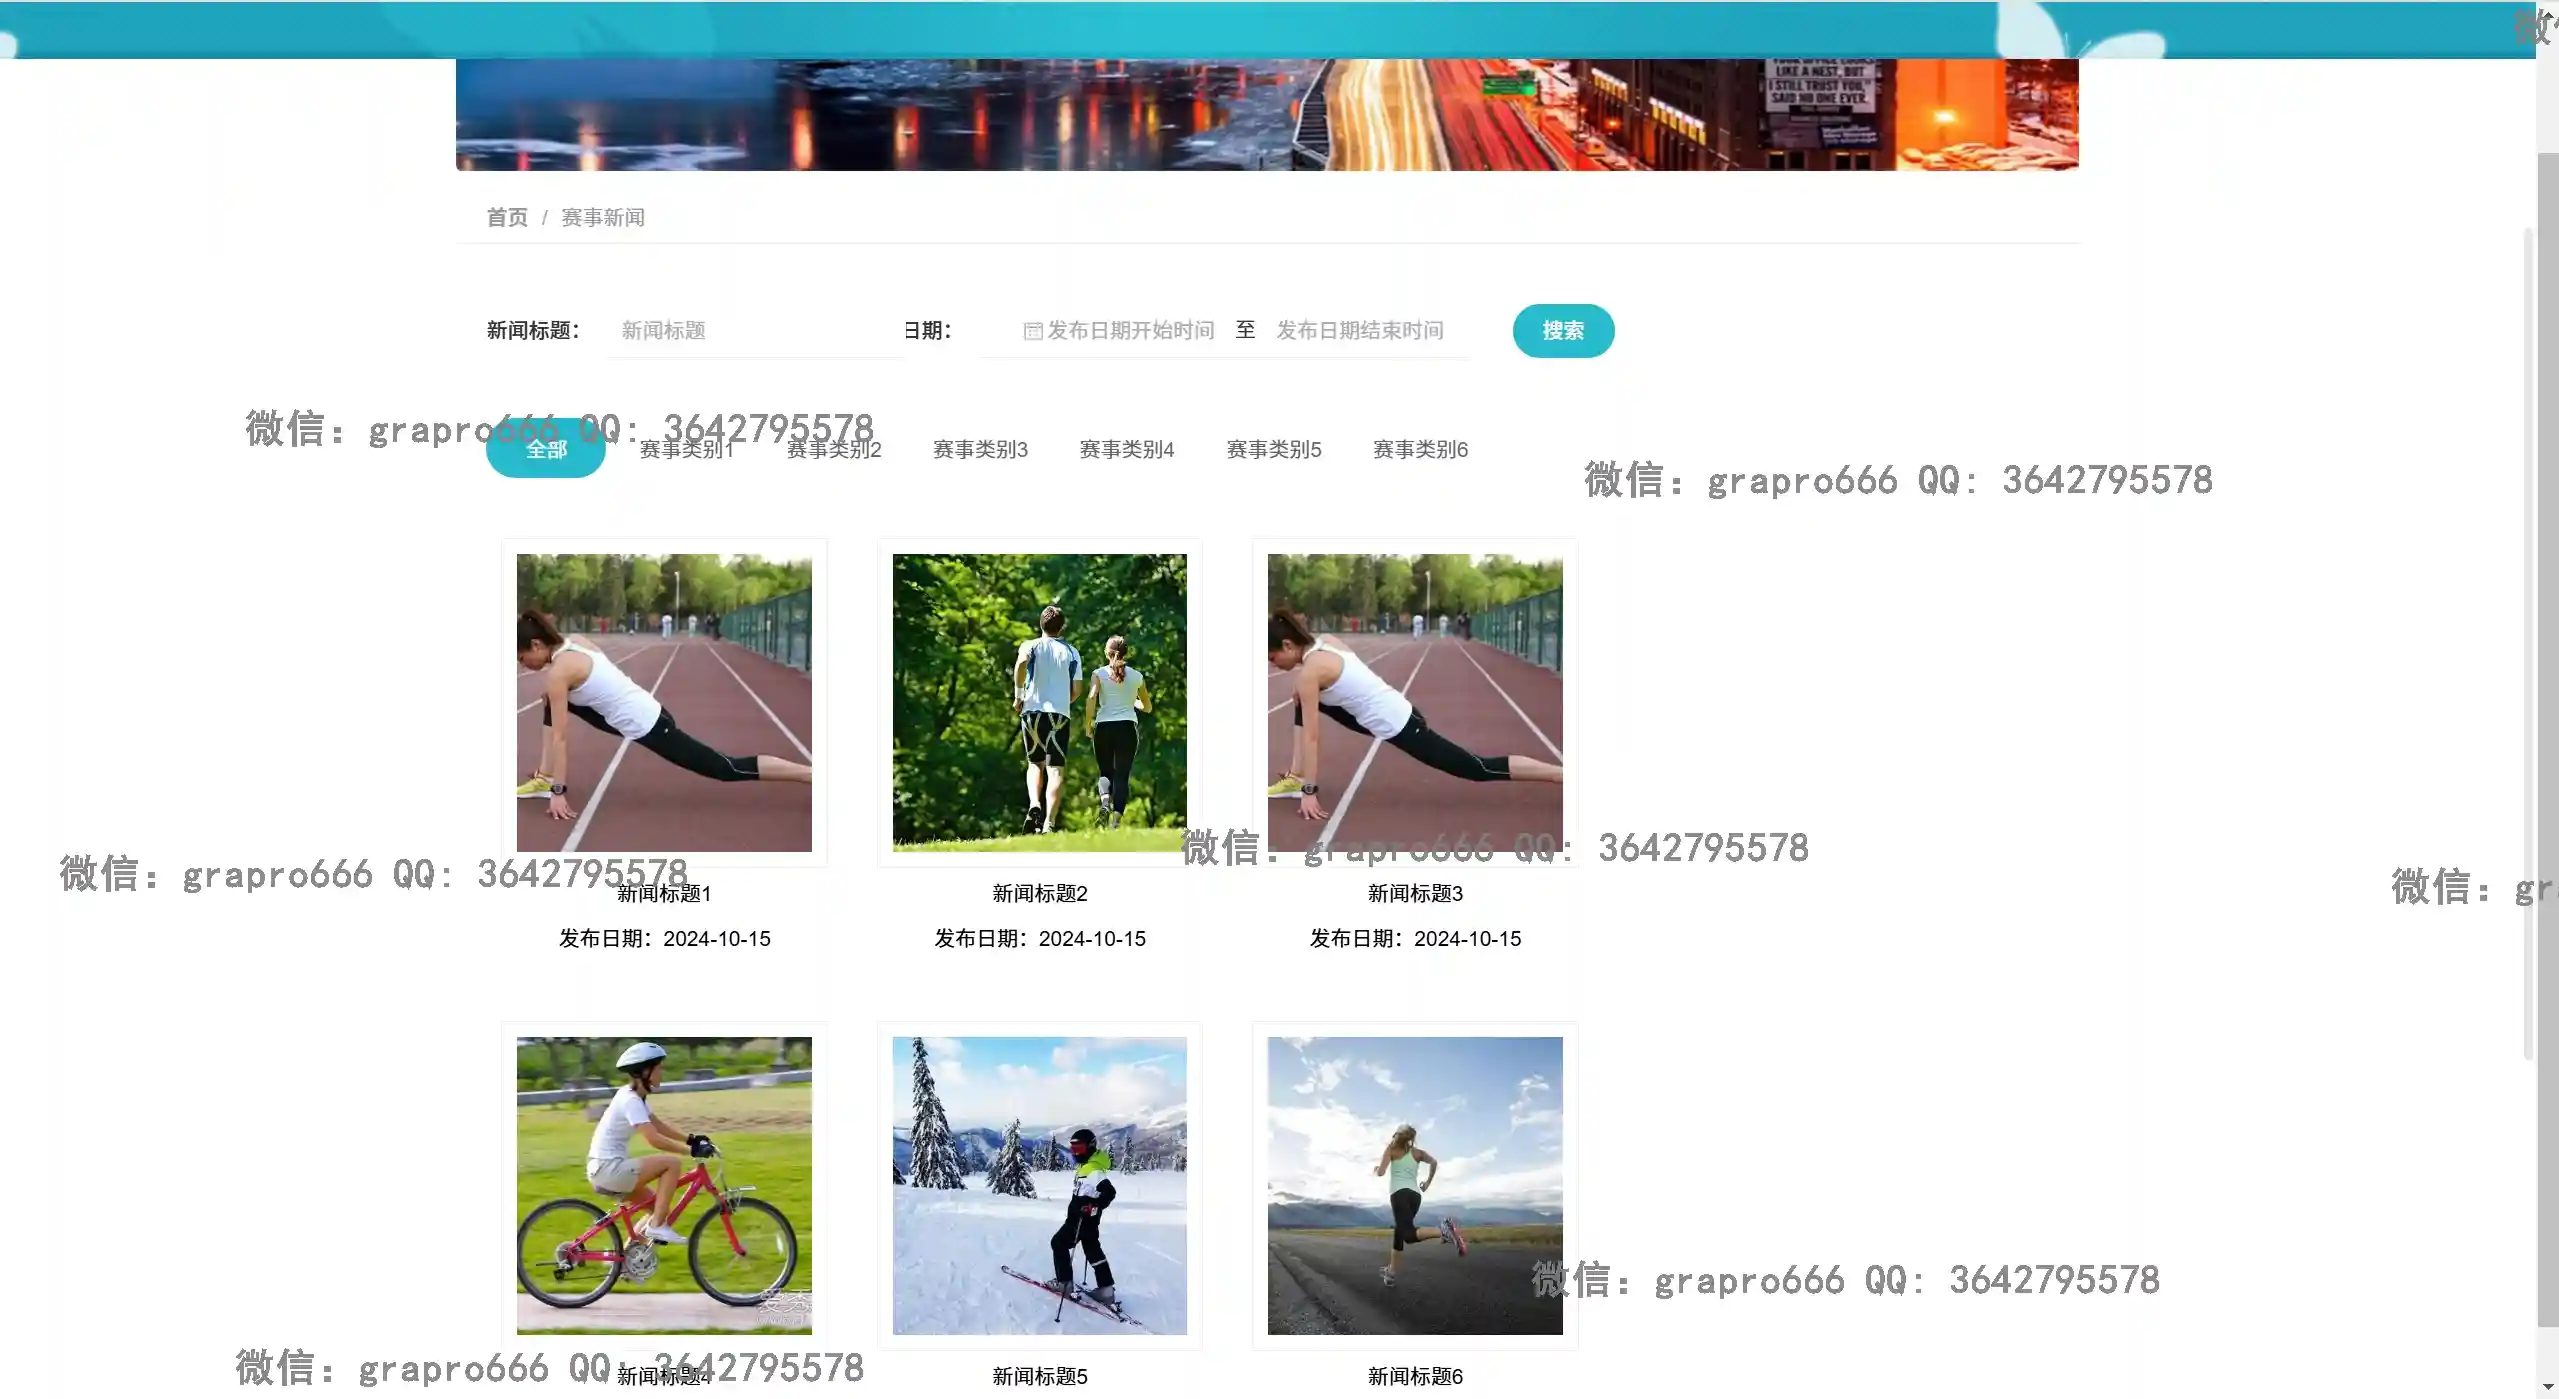Filter by 赛事类别5

(1274, 450)
